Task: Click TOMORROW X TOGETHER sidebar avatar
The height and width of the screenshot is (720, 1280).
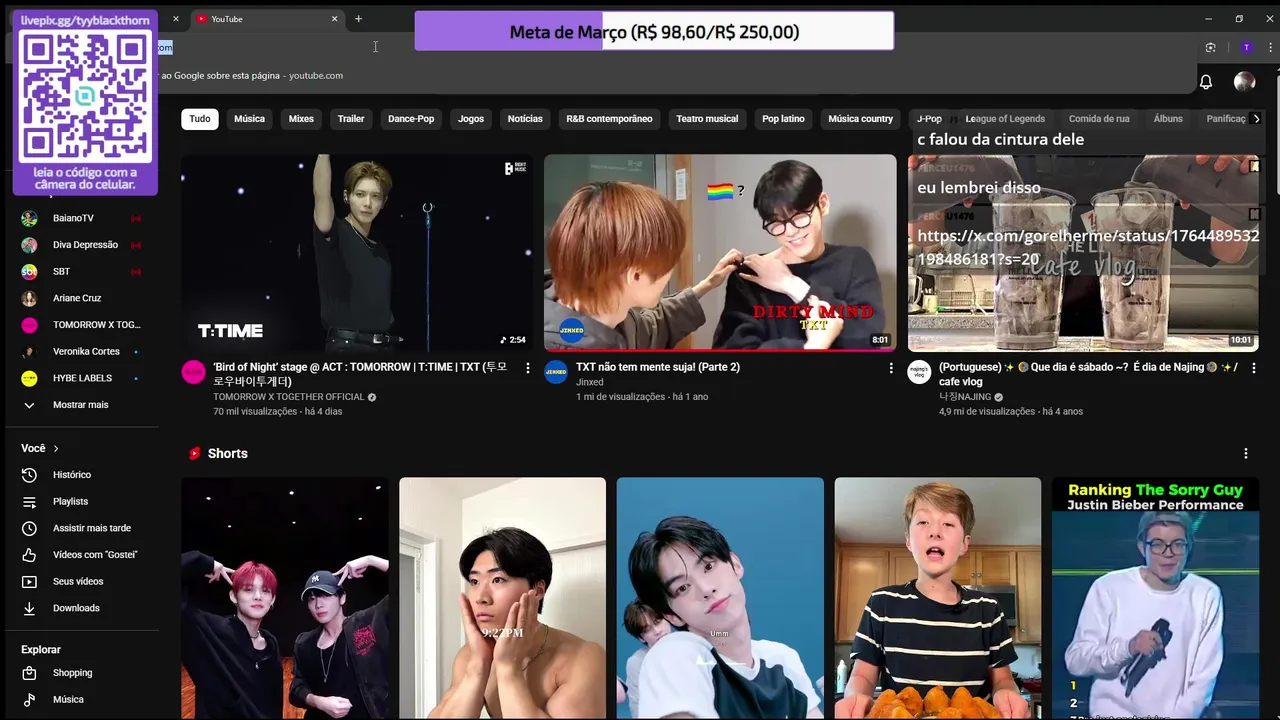Action: click(29, 325)
